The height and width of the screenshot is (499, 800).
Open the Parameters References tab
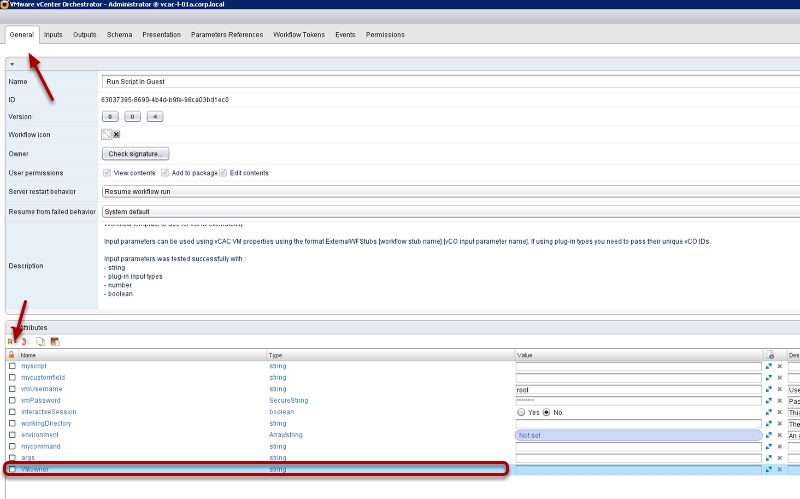[x=228, y=35]
